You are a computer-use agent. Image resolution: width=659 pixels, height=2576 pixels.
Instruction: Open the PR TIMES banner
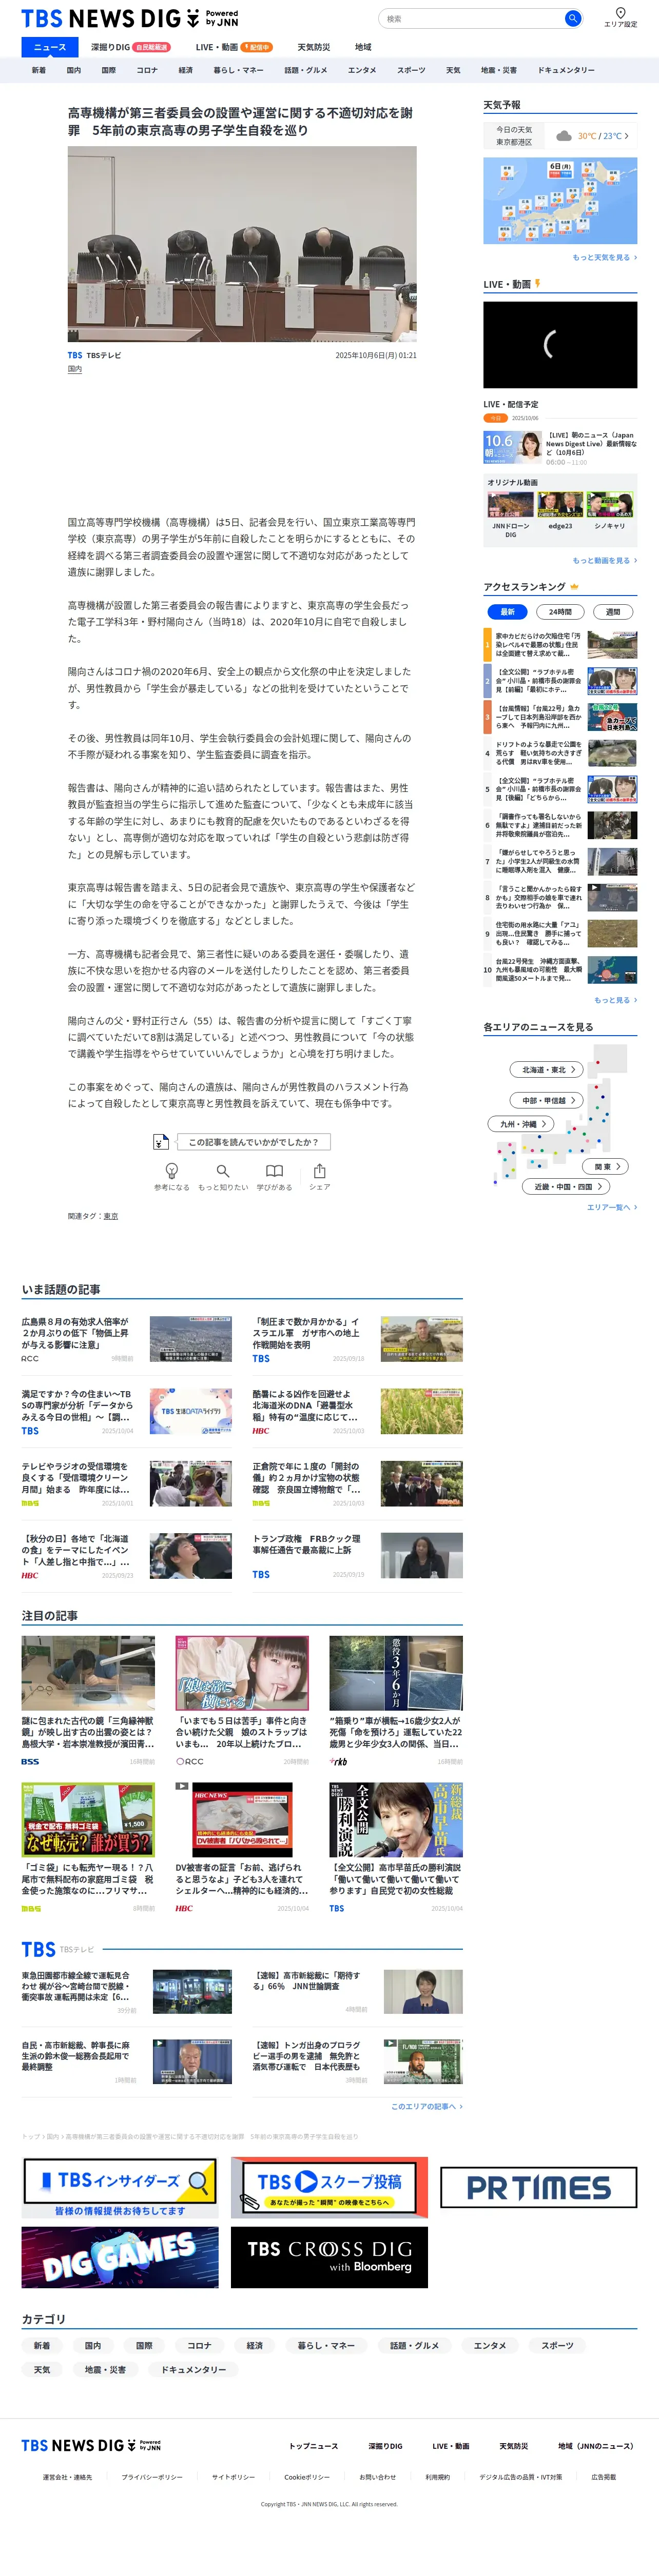(x=538, y=2187)
